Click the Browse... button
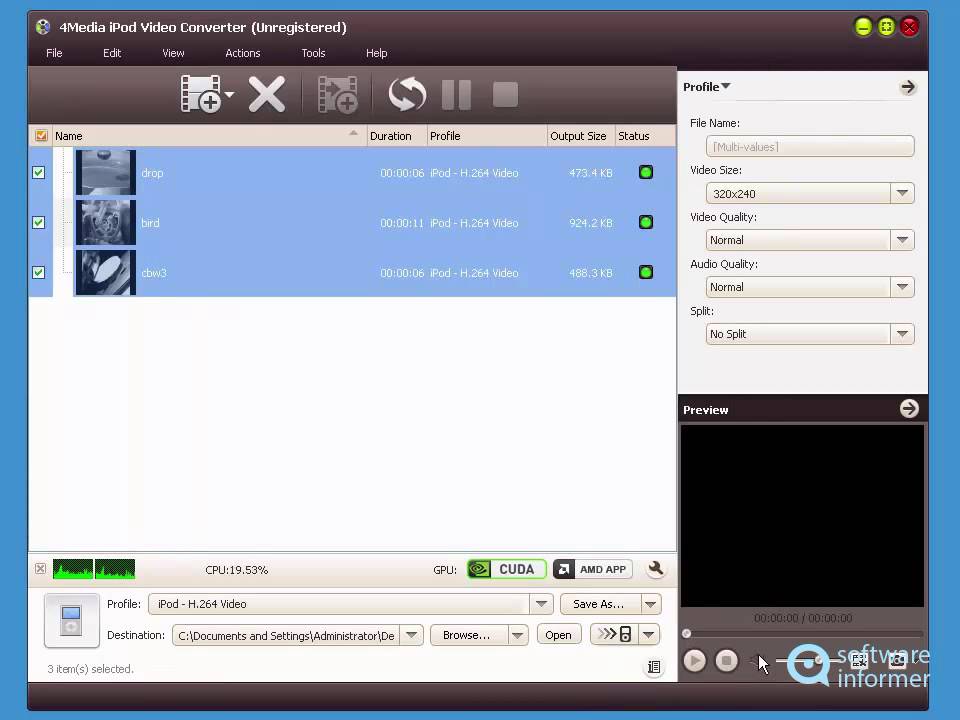This screenshot has height=720, width=960. 469,635
